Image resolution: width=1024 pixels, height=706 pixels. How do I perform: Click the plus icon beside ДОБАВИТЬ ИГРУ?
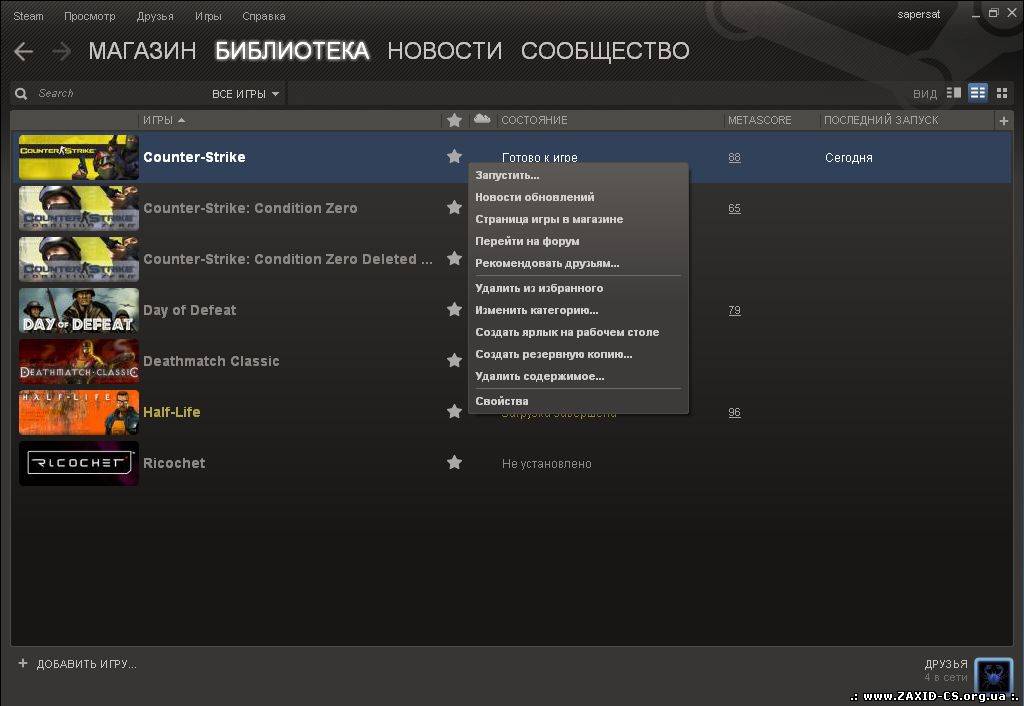(x=23, y=664)
